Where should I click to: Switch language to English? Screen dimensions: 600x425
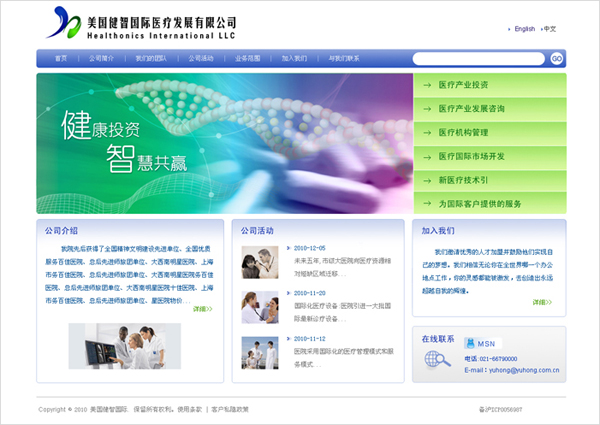(x=524, y=29)
